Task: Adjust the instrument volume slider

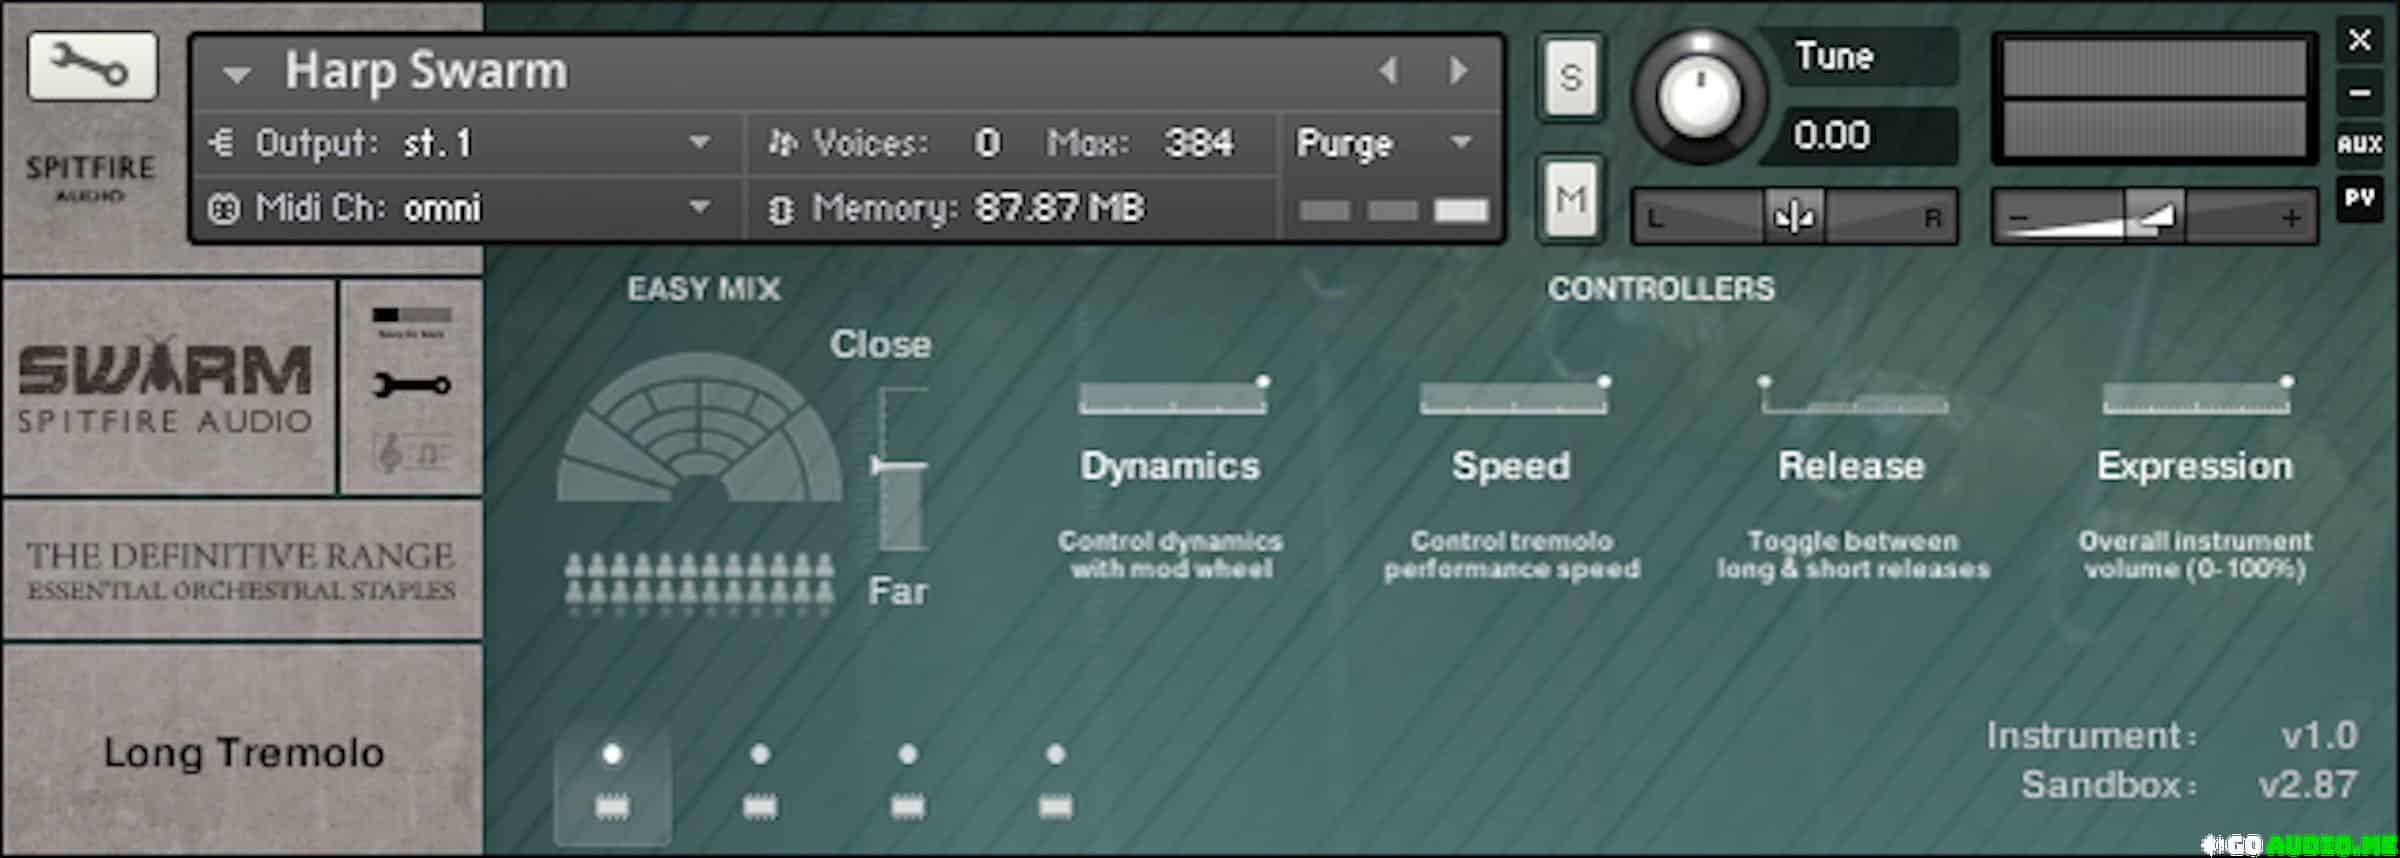Action: point(2155,216)
